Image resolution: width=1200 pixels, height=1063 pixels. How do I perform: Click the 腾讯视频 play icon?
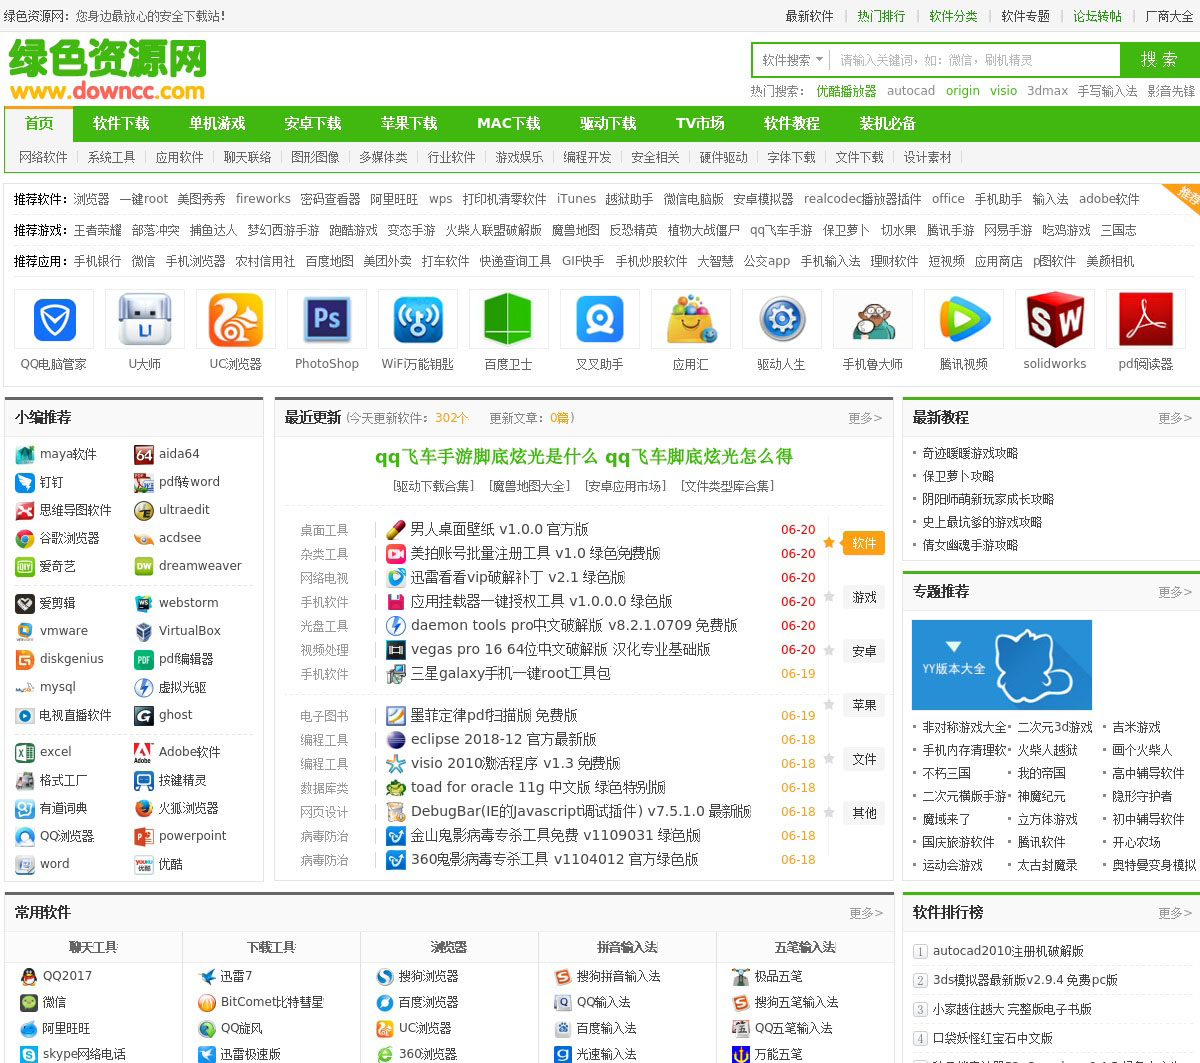click(964, 320)
